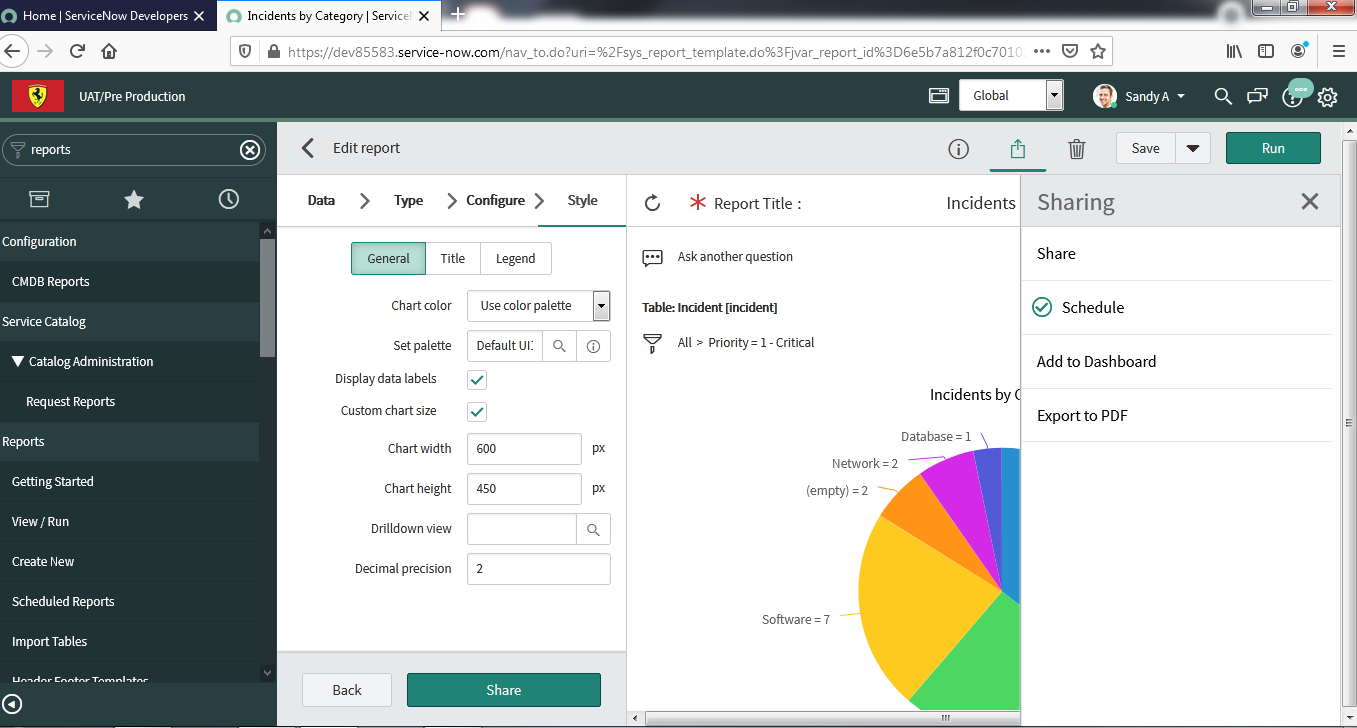Image resolution: width=1357 pixels, height=728 pixels.
Task: Toggle the Custom chart size checkbox
Action: [x=477, y=411]
